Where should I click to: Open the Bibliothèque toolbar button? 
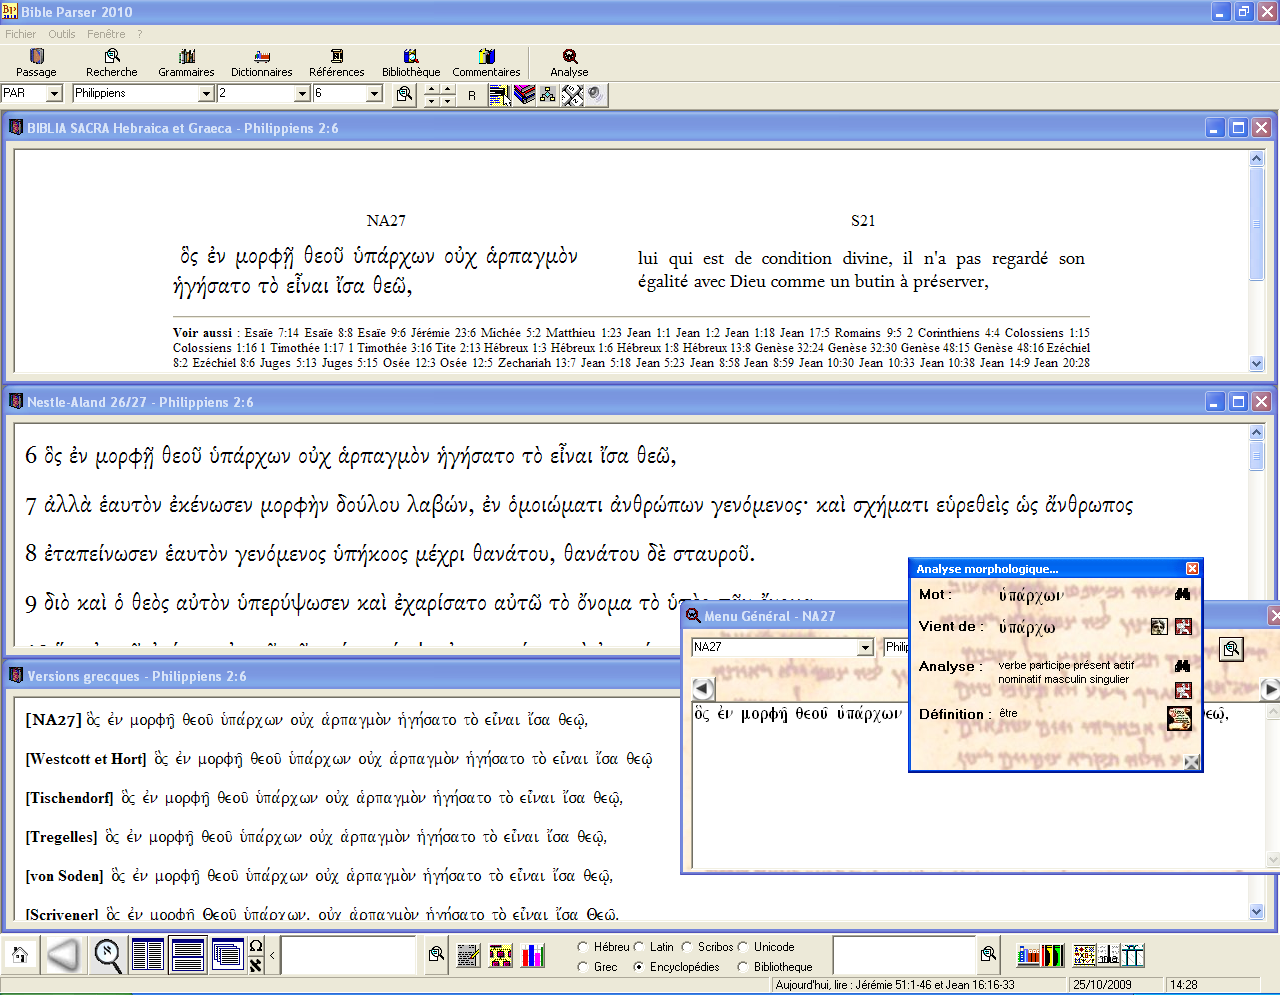411,63
